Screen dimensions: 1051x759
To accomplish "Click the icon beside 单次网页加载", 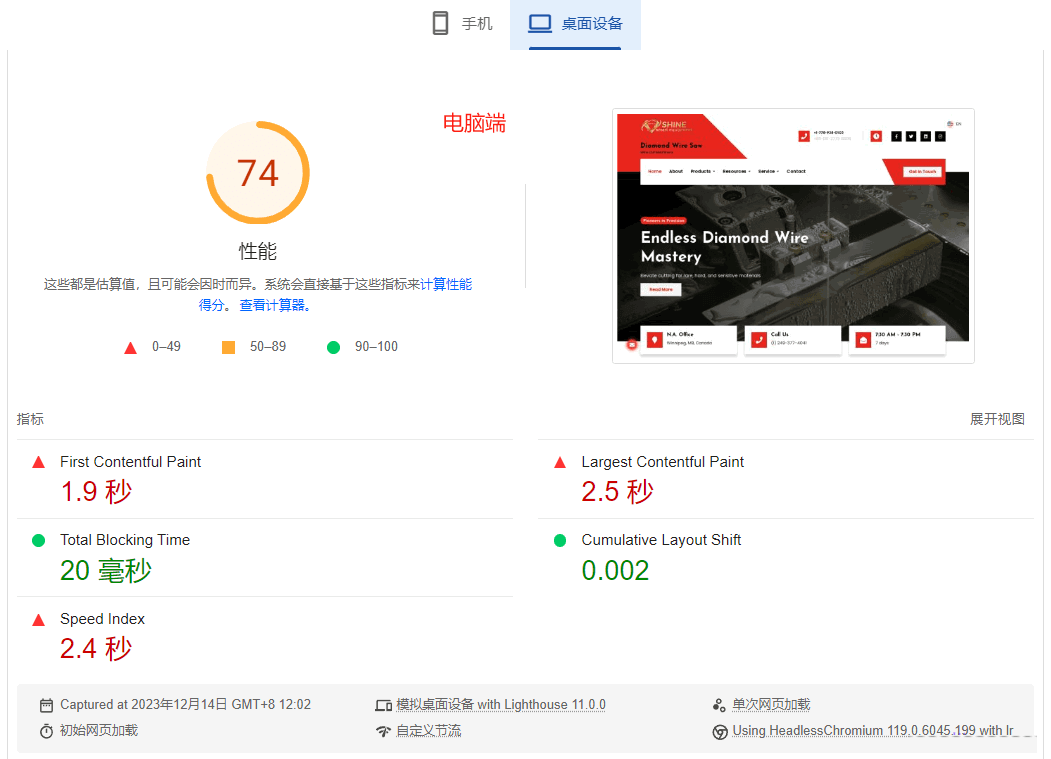I will [x=719, y=705].
